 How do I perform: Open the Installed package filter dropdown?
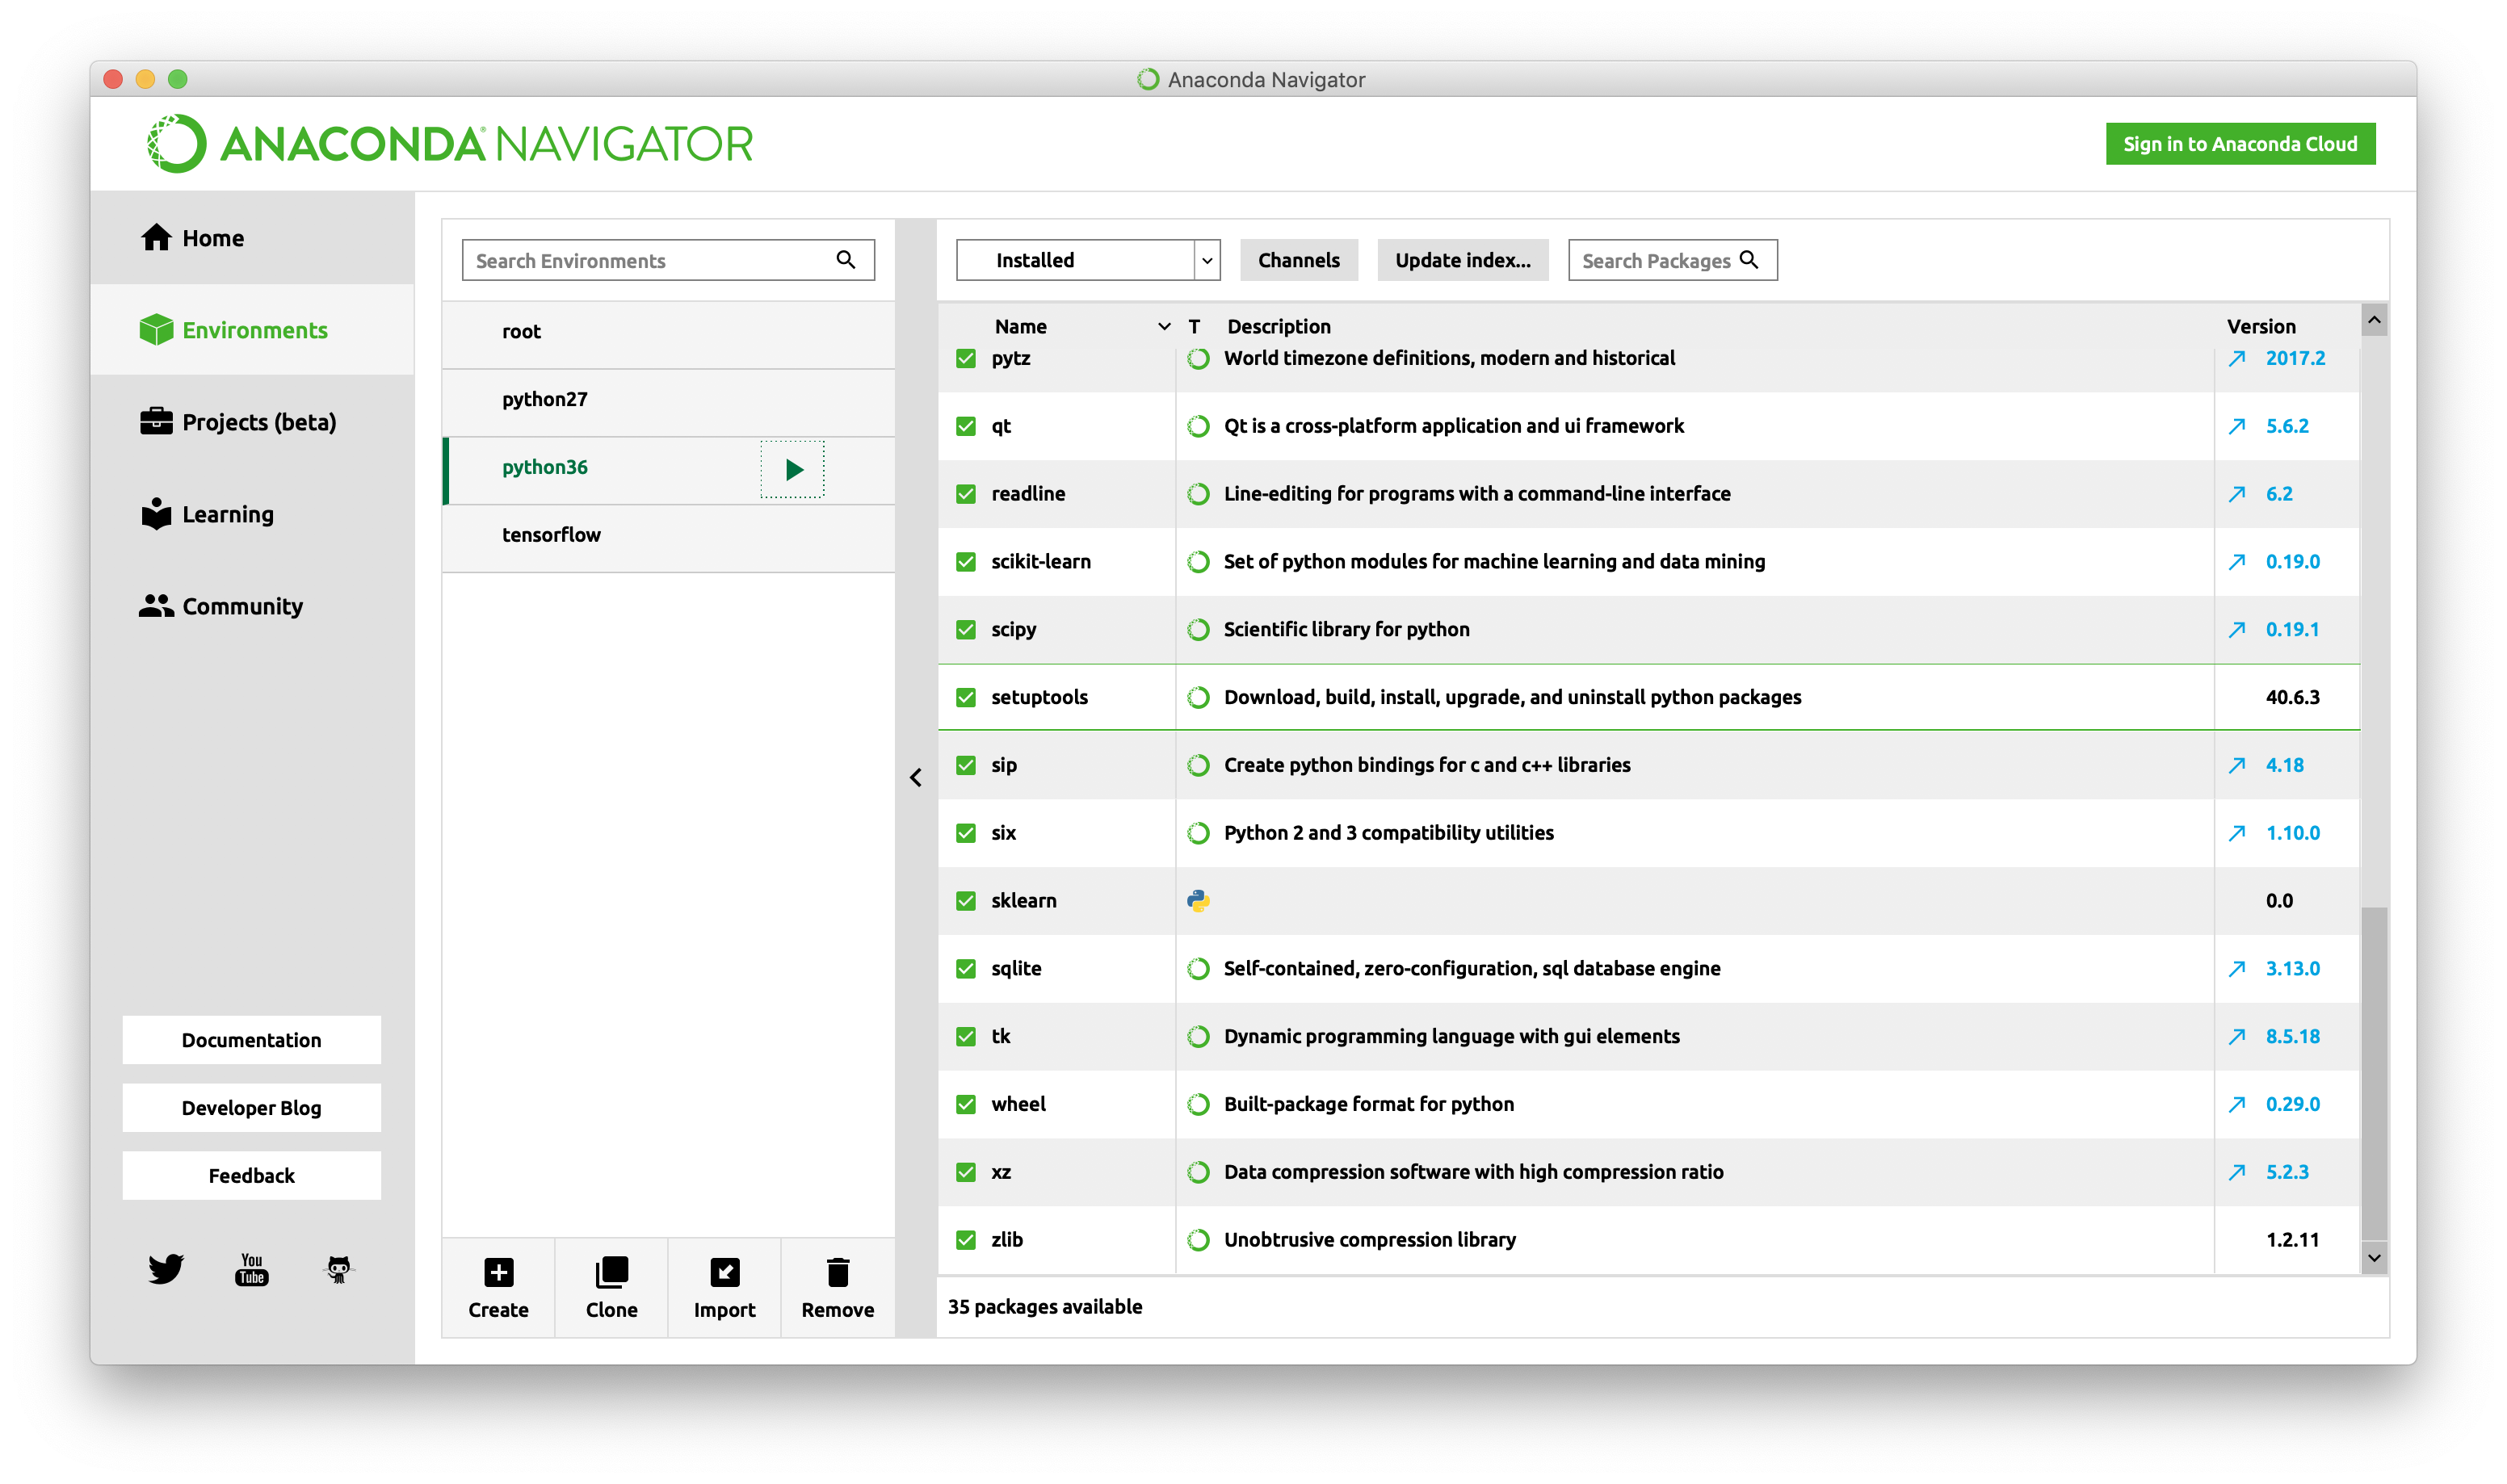click(1088, 260)
